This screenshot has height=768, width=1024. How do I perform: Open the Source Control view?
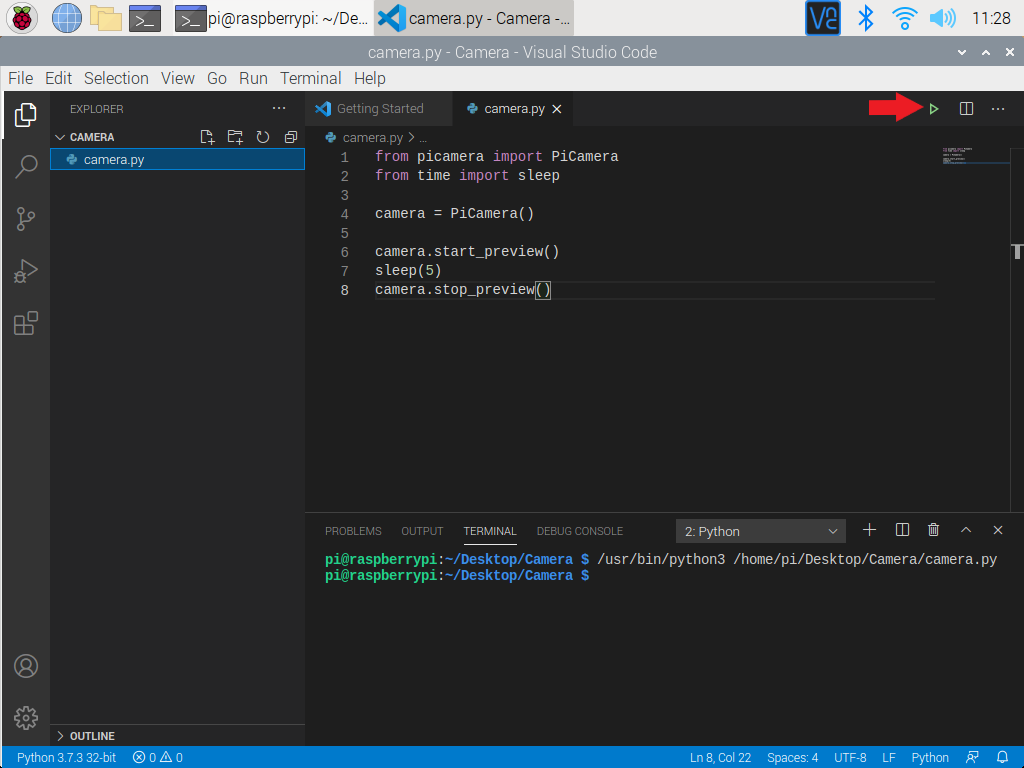[x=26, y=219]
